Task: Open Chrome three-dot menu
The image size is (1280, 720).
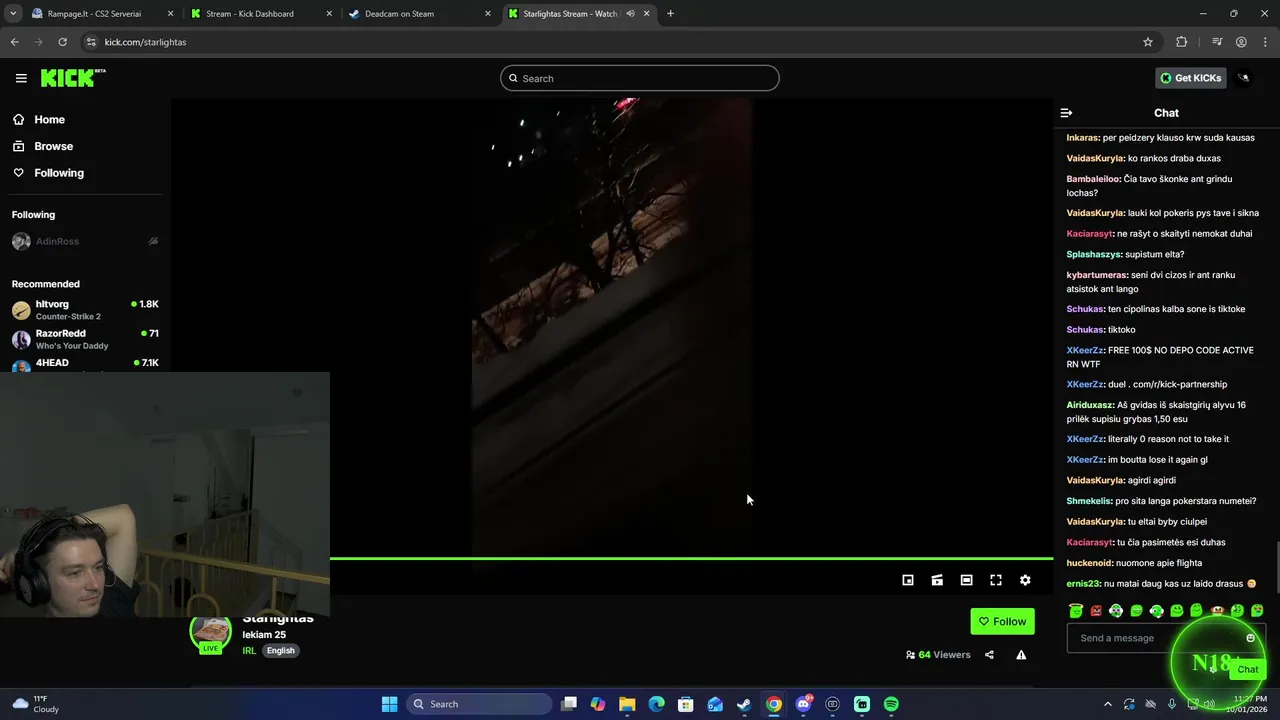Action: 1266,42
